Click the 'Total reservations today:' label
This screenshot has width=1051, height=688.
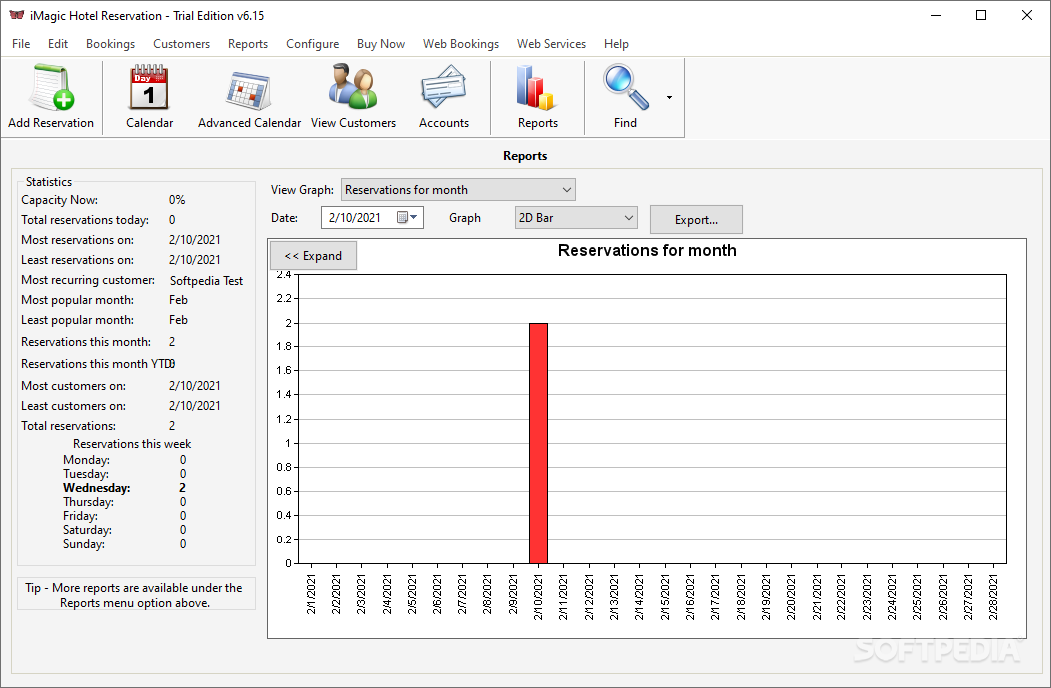point(84,220)
